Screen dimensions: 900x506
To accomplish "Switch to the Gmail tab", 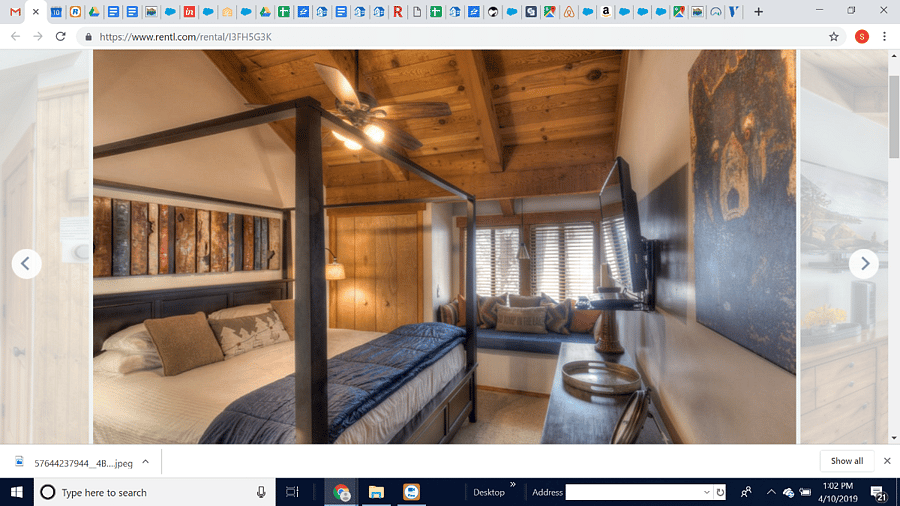I will pyautogui.click(x=15, y=11).
